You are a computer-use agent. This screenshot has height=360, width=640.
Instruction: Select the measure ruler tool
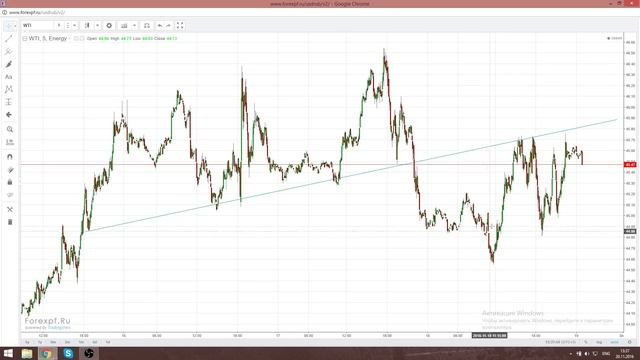point(10,142)
